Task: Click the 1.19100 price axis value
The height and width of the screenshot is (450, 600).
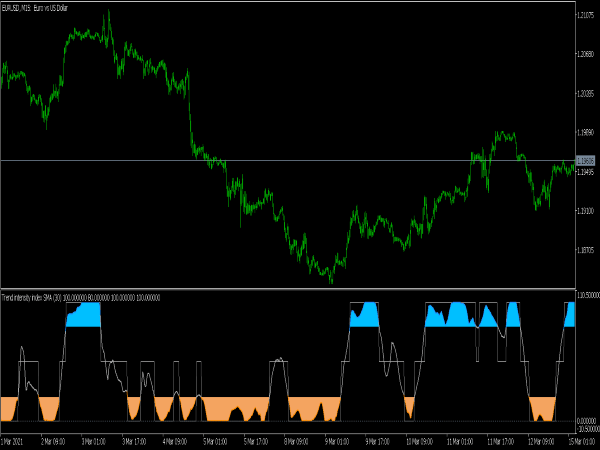Action: coord(585,211)
